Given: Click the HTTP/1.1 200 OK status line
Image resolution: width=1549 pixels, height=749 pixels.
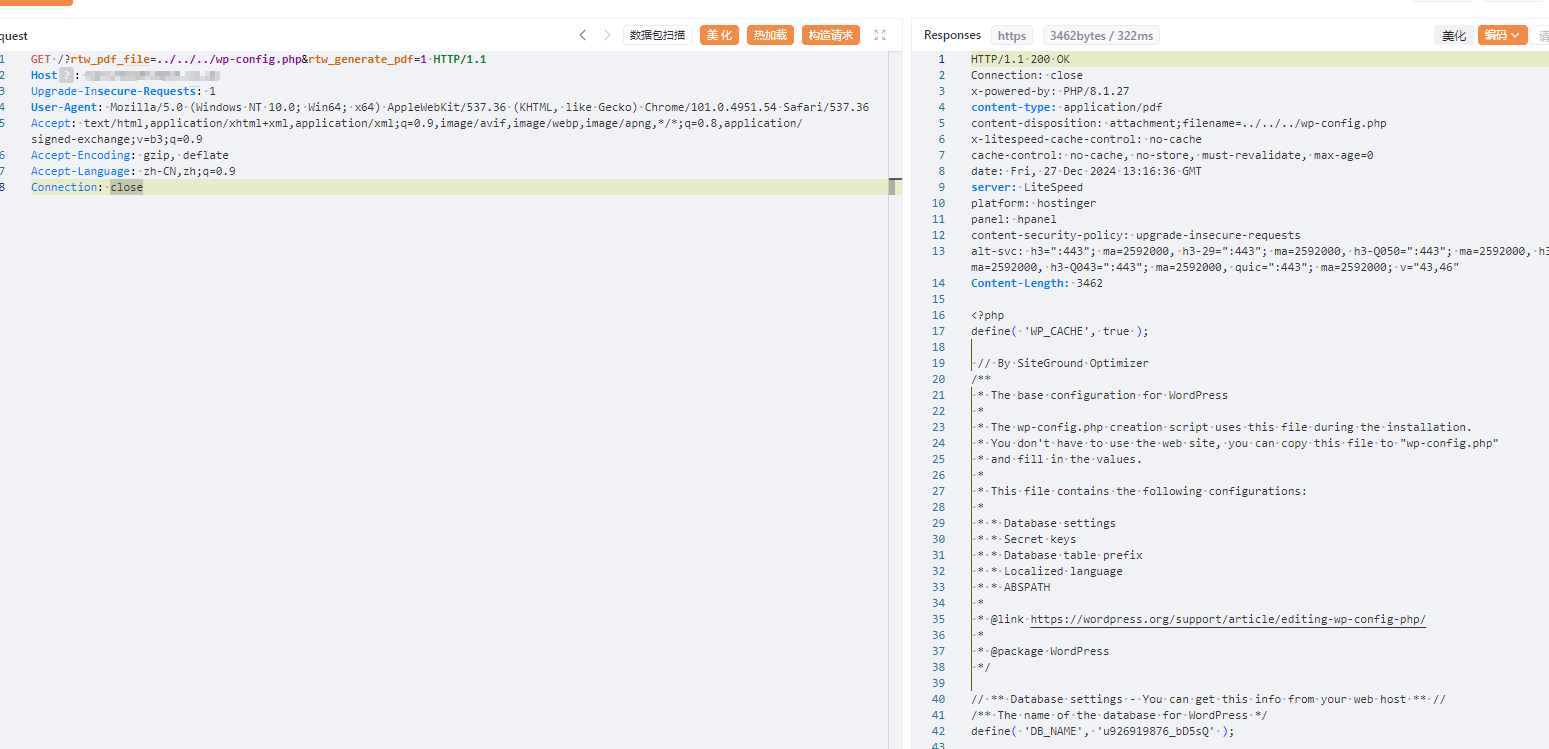Looking at the screenshot, I should (1020, 59).
